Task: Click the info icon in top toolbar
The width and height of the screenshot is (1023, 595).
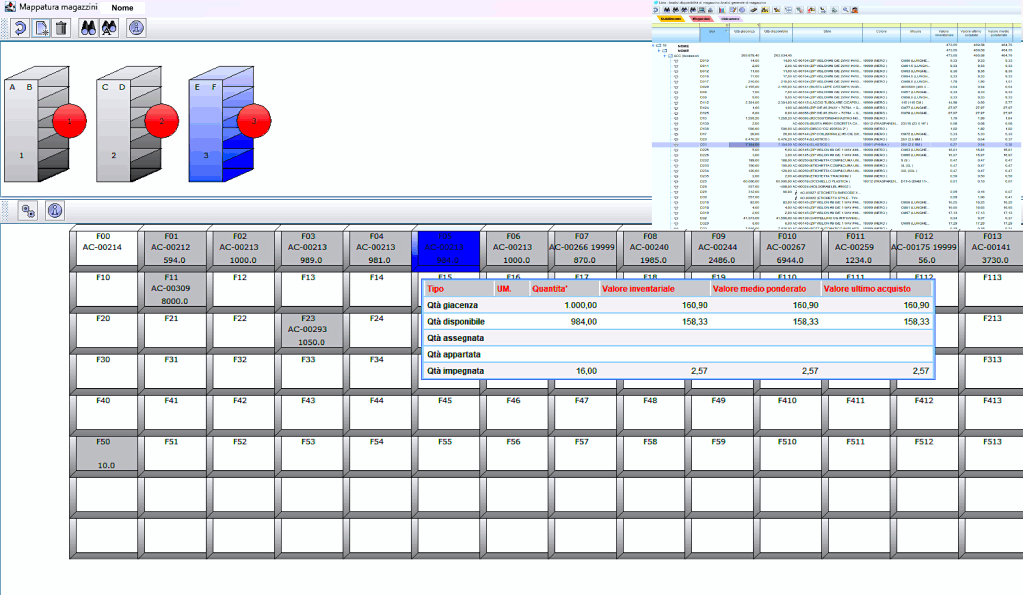Action: click(x=135, y=28)
